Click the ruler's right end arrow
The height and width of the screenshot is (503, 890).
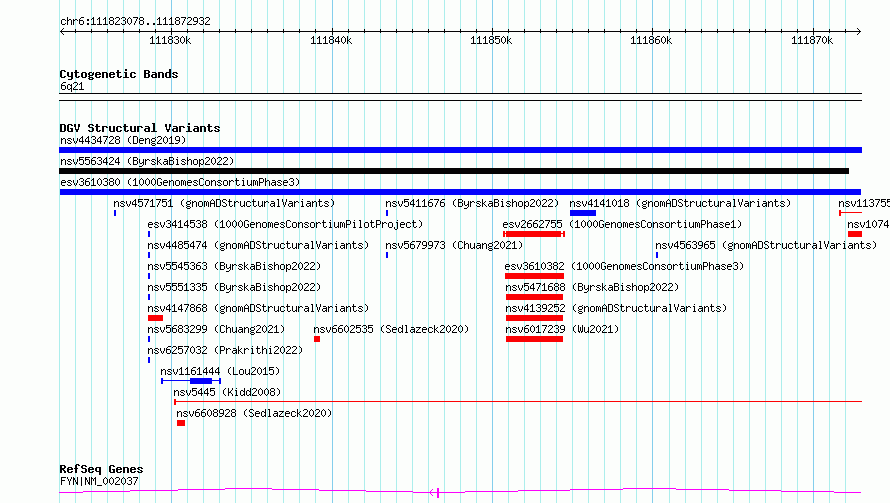[859, 32]
